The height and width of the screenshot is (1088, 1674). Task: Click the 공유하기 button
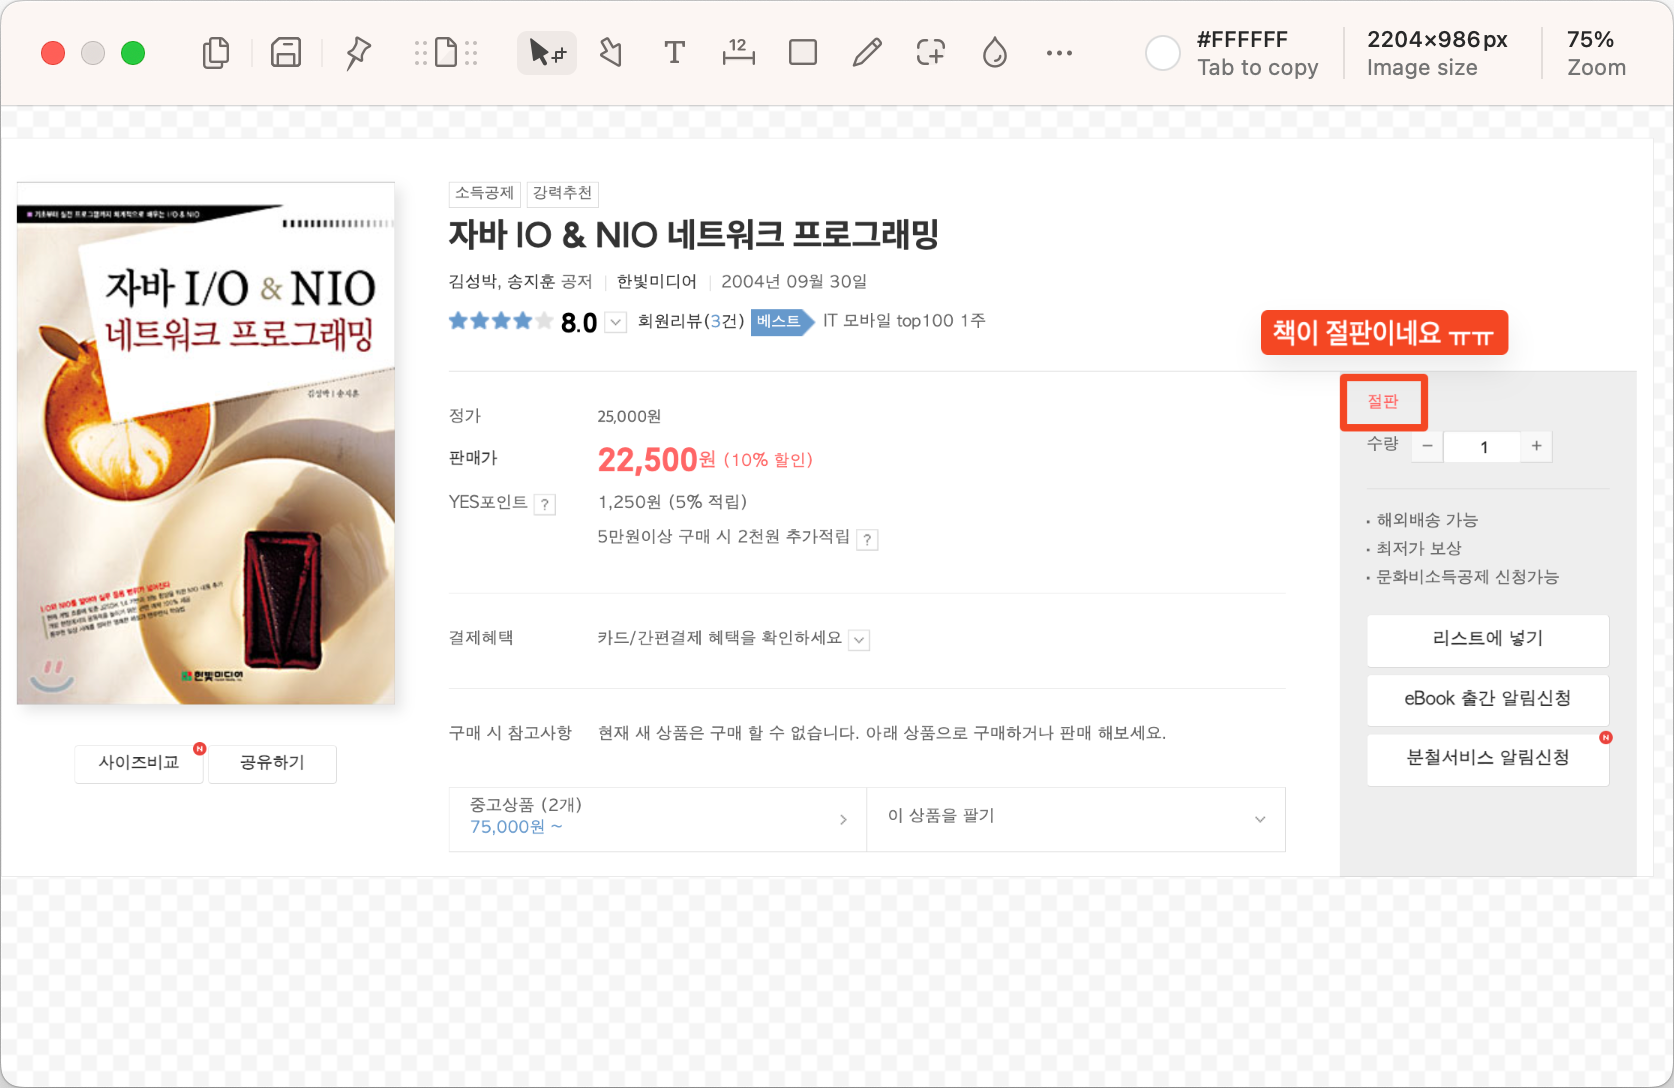[x=272, y=763]
